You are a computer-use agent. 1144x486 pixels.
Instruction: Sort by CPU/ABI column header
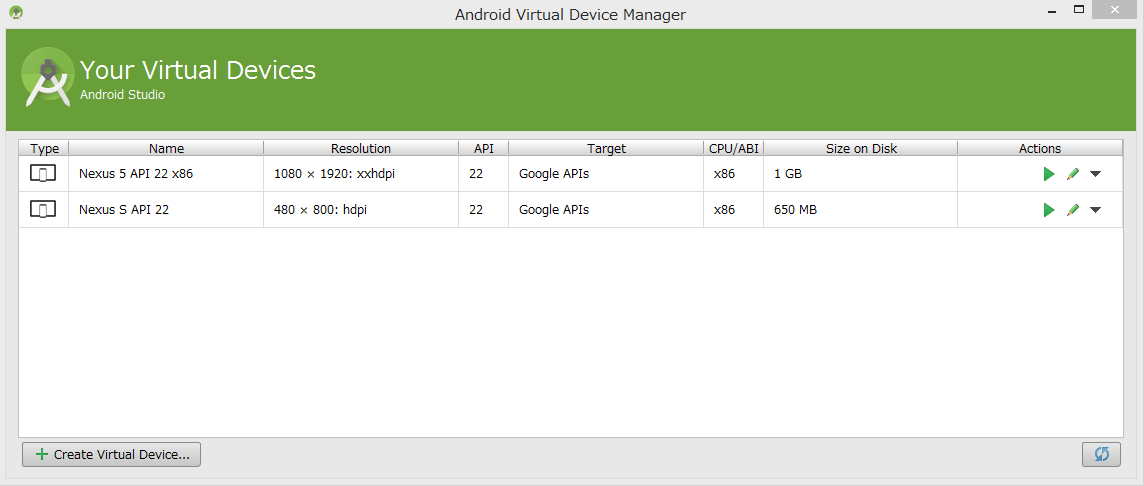(734, 148)
